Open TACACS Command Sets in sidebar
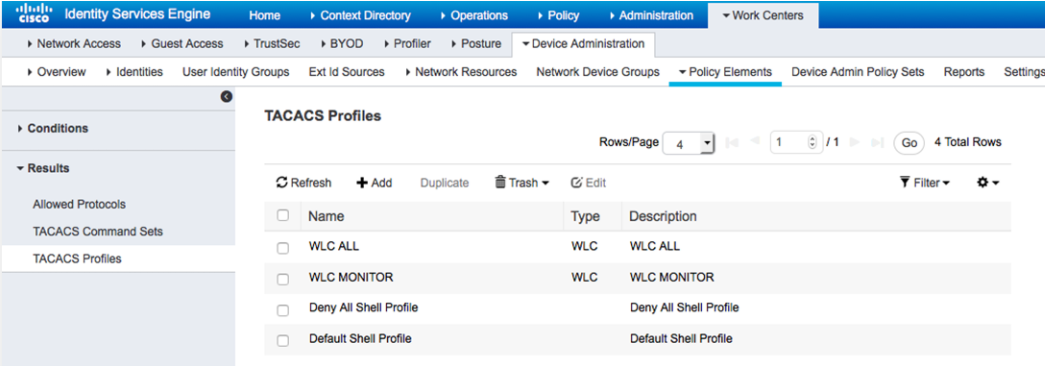Viewport: 1045px width, 366px height. tap(98, 231)
